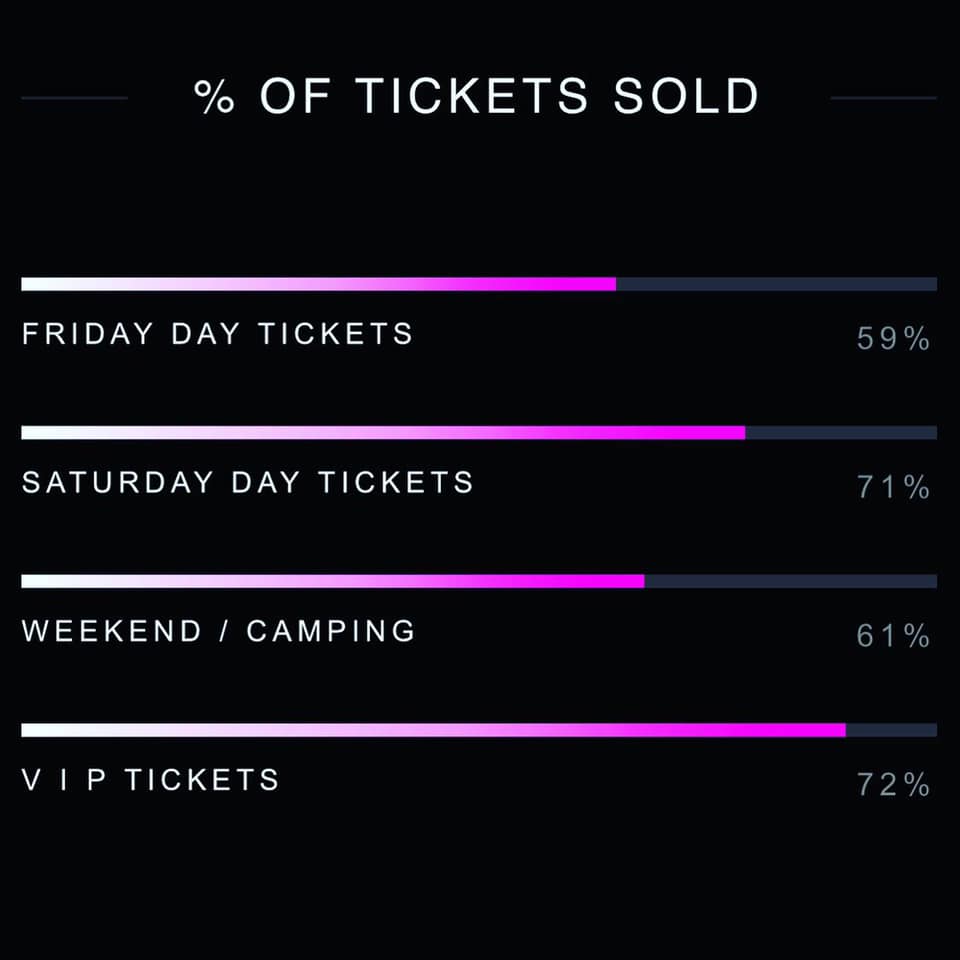Image resolution: width=960 pixels, height=960 pixels.
Task: Click the word TICKETS in the heading
Action: [x=472, y=97]
